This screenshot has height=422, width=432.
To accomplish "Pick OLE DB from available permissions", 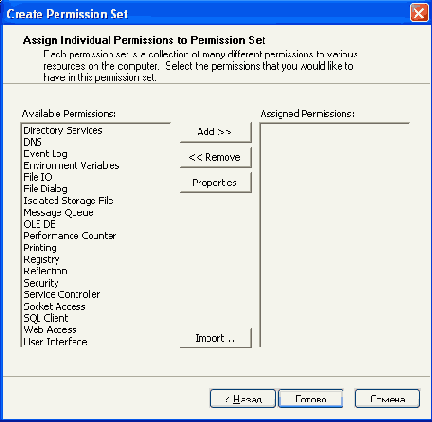I will [x=39, y=224].
